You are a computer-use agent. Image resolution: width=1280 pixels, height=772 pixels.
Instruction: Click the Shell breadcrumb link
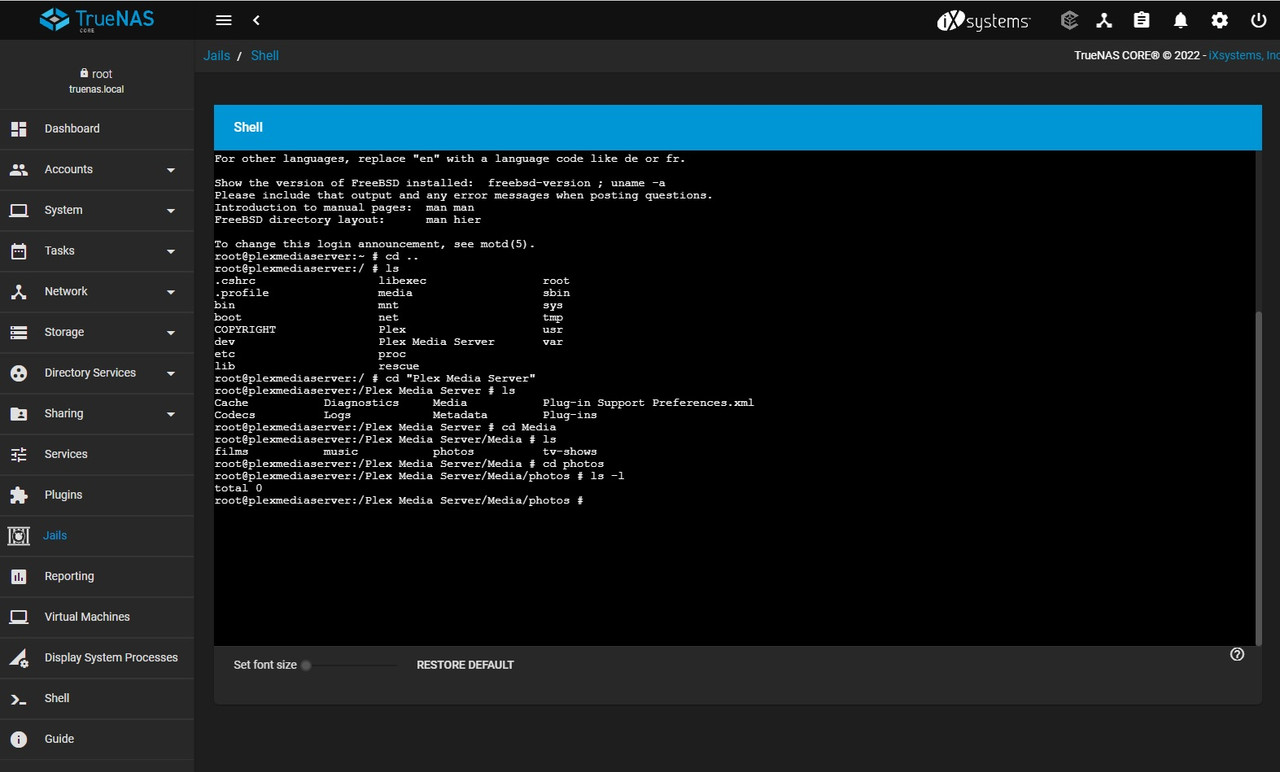click(x=265, y=56)
